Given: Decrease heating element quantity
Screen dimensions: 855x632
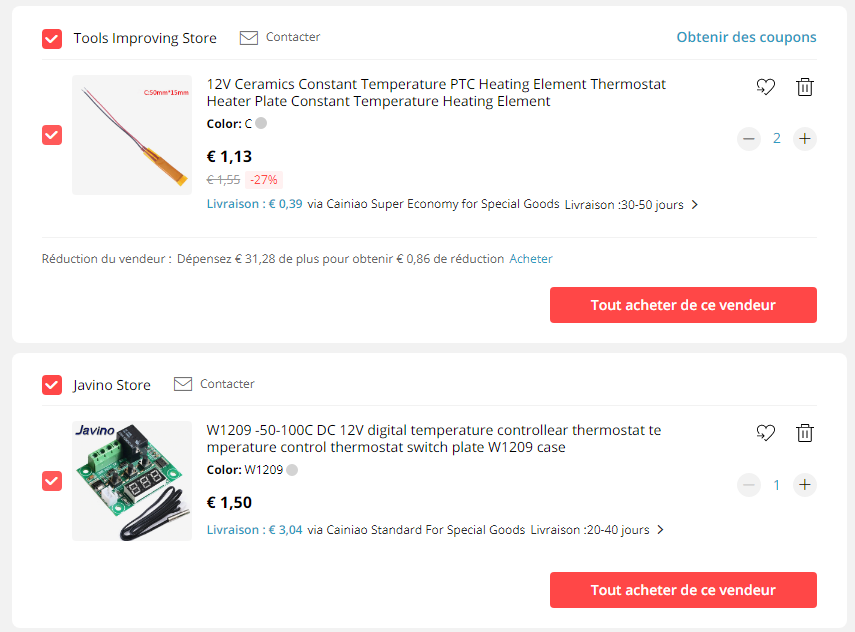Looking at the screenshot, I should click(749, 139).
